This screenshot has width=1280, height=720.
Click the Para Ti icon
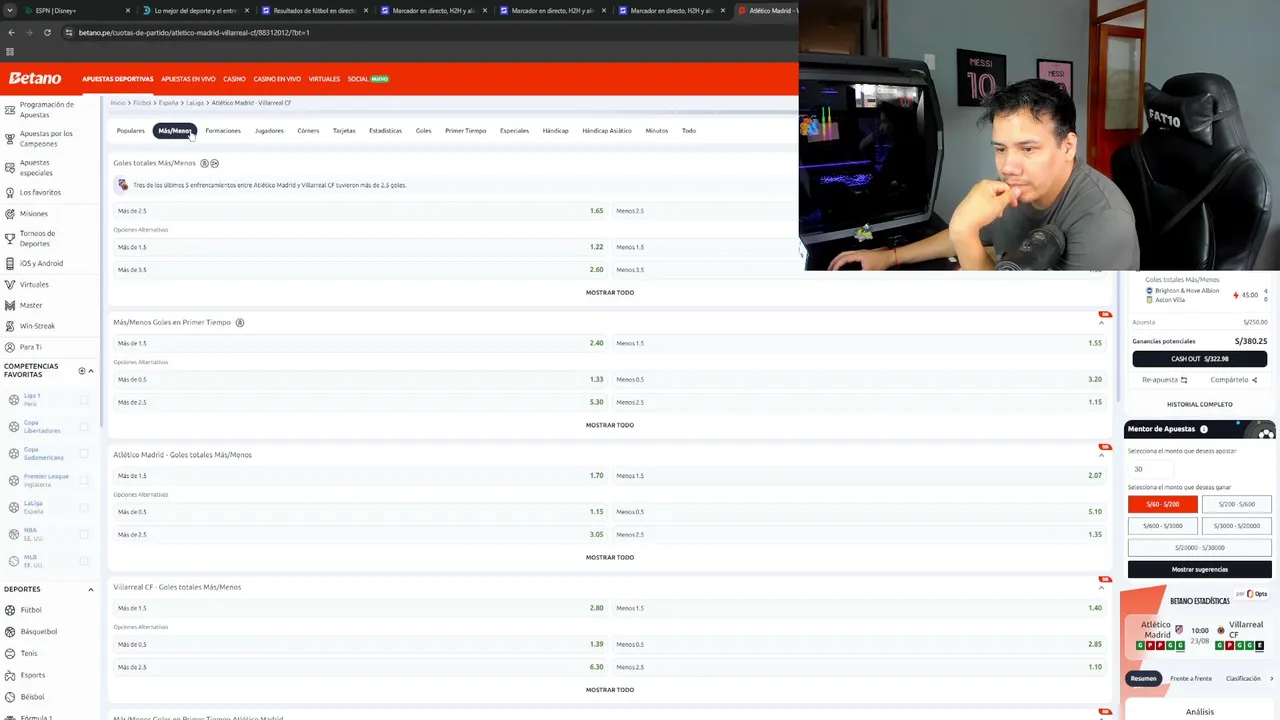[10, 347]
